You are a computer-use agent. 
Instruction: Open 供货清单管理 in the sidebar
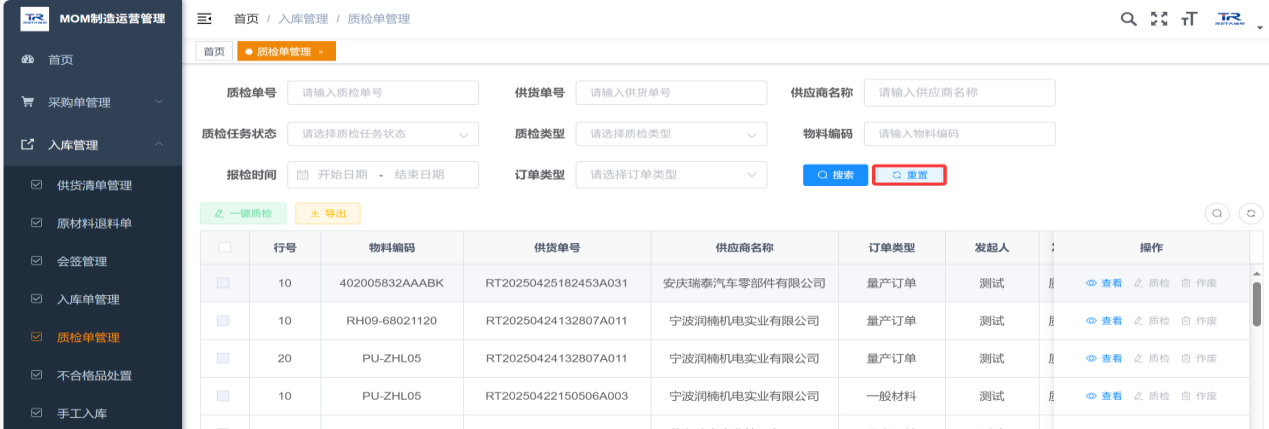(91, 185)
